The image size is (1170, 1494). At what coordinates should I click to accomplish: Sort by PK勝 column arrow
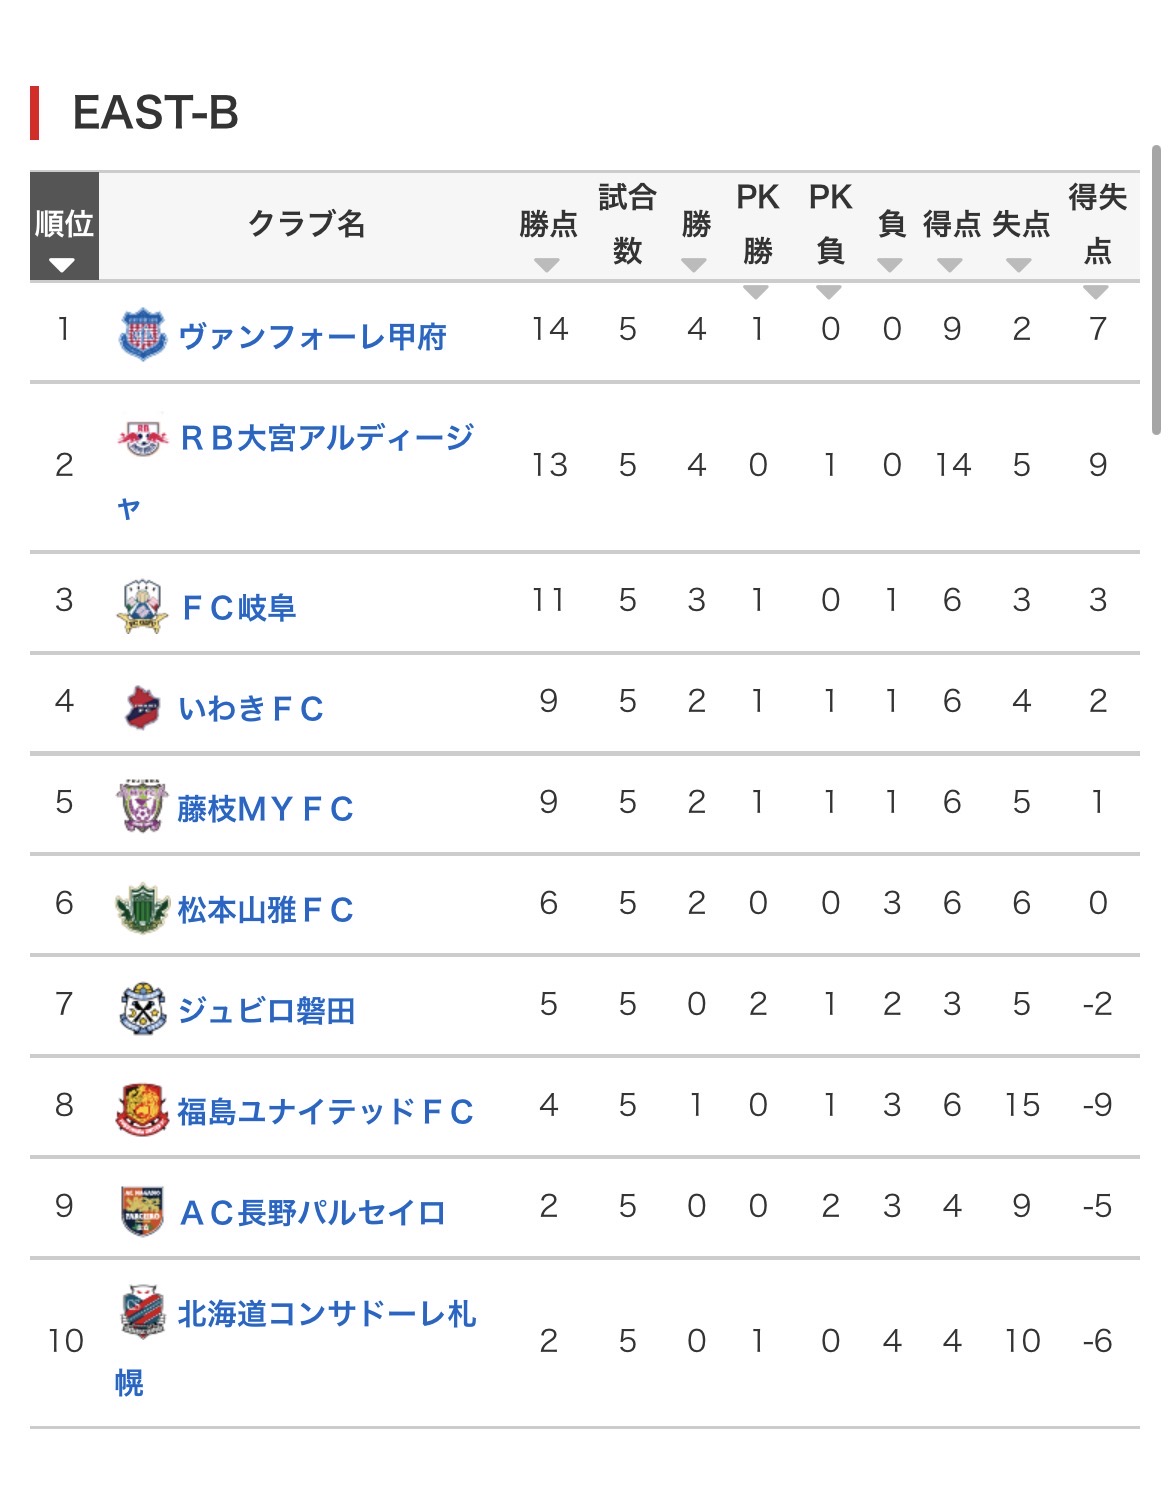tap(756, 292)
